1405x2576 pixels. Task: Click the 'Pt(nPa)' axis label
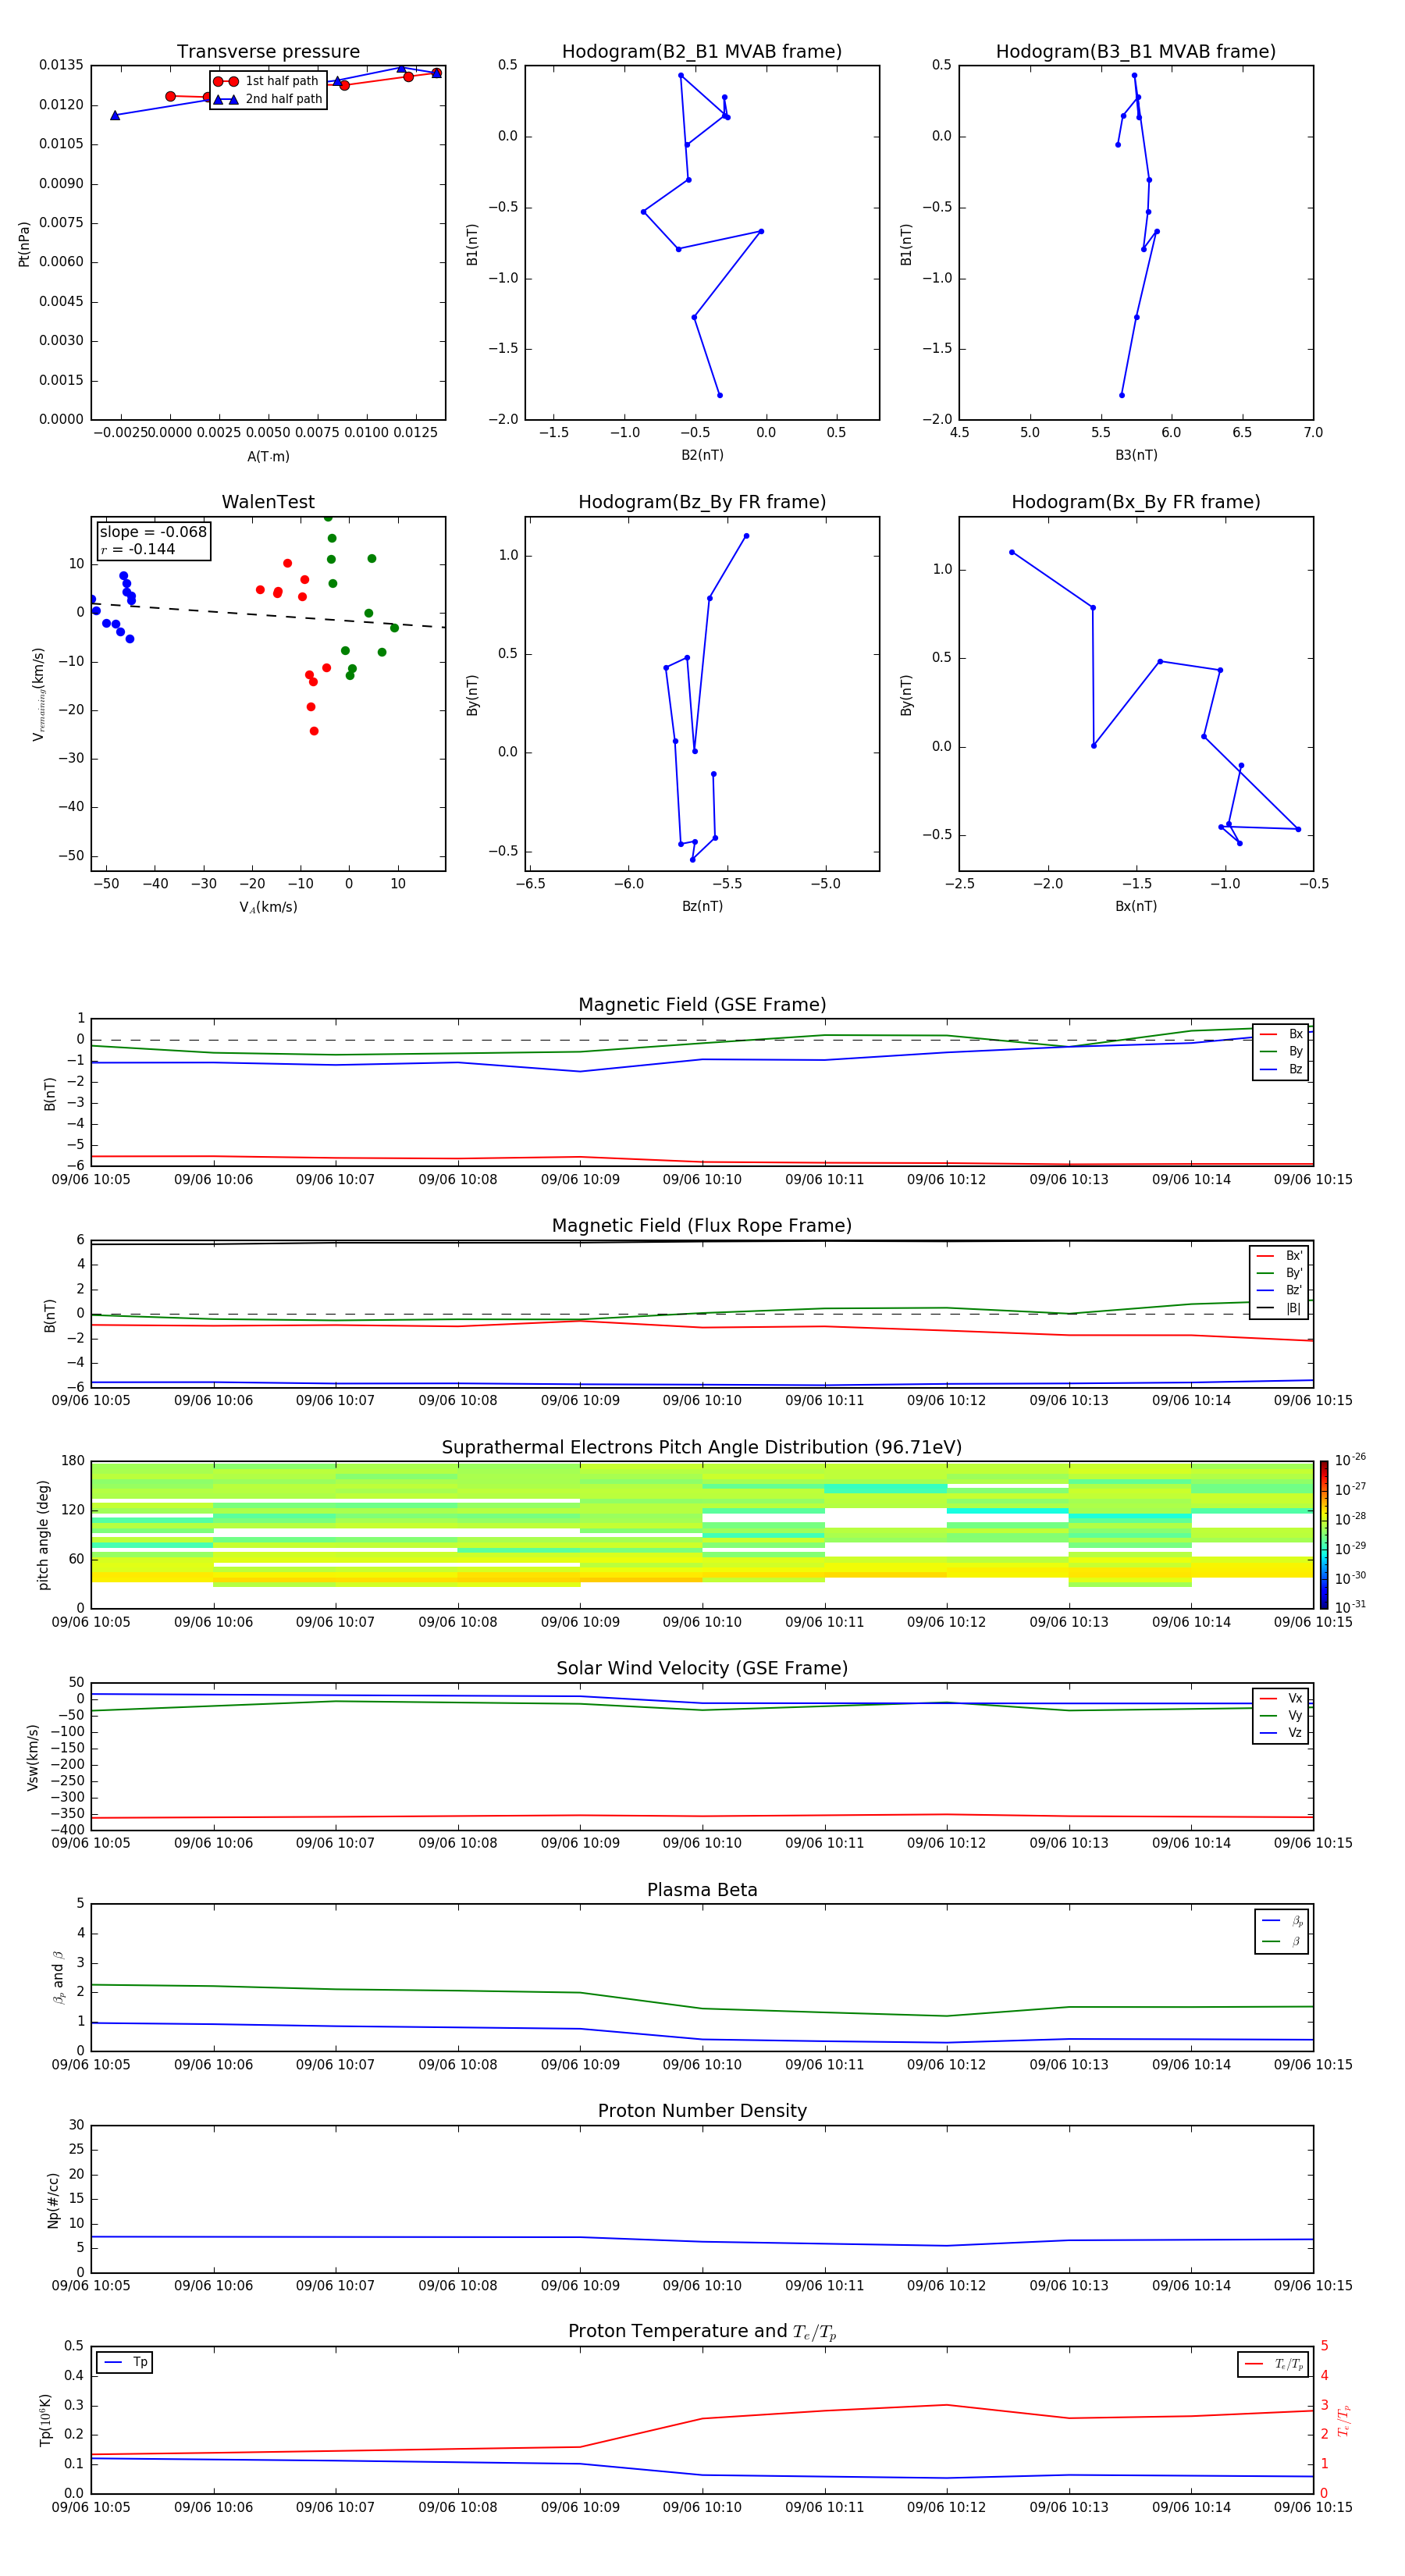(x=24, y=243)
